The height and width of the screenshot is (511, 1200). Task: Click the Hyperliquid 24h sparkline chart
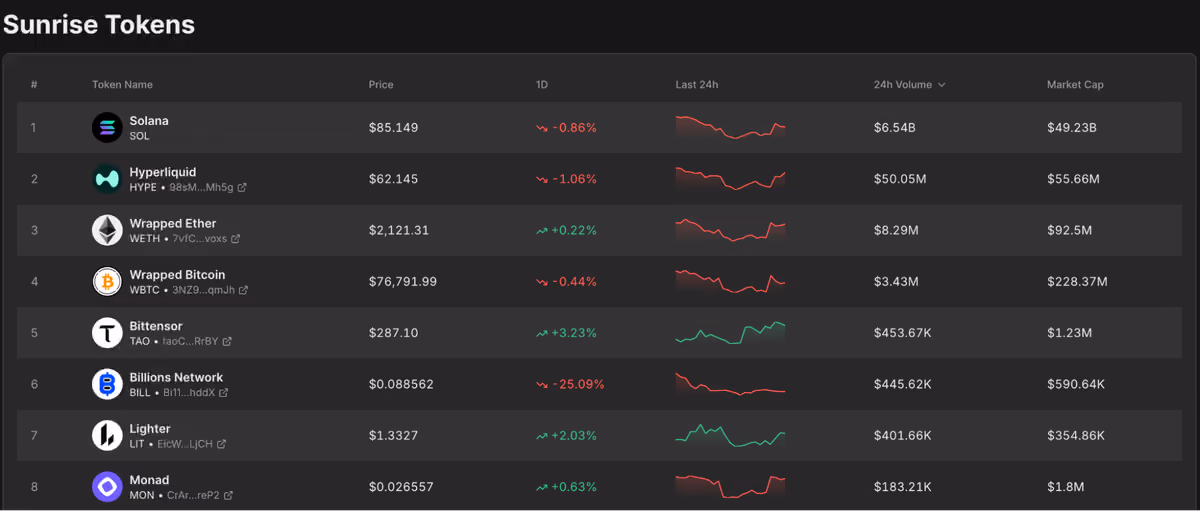(730, 179)
